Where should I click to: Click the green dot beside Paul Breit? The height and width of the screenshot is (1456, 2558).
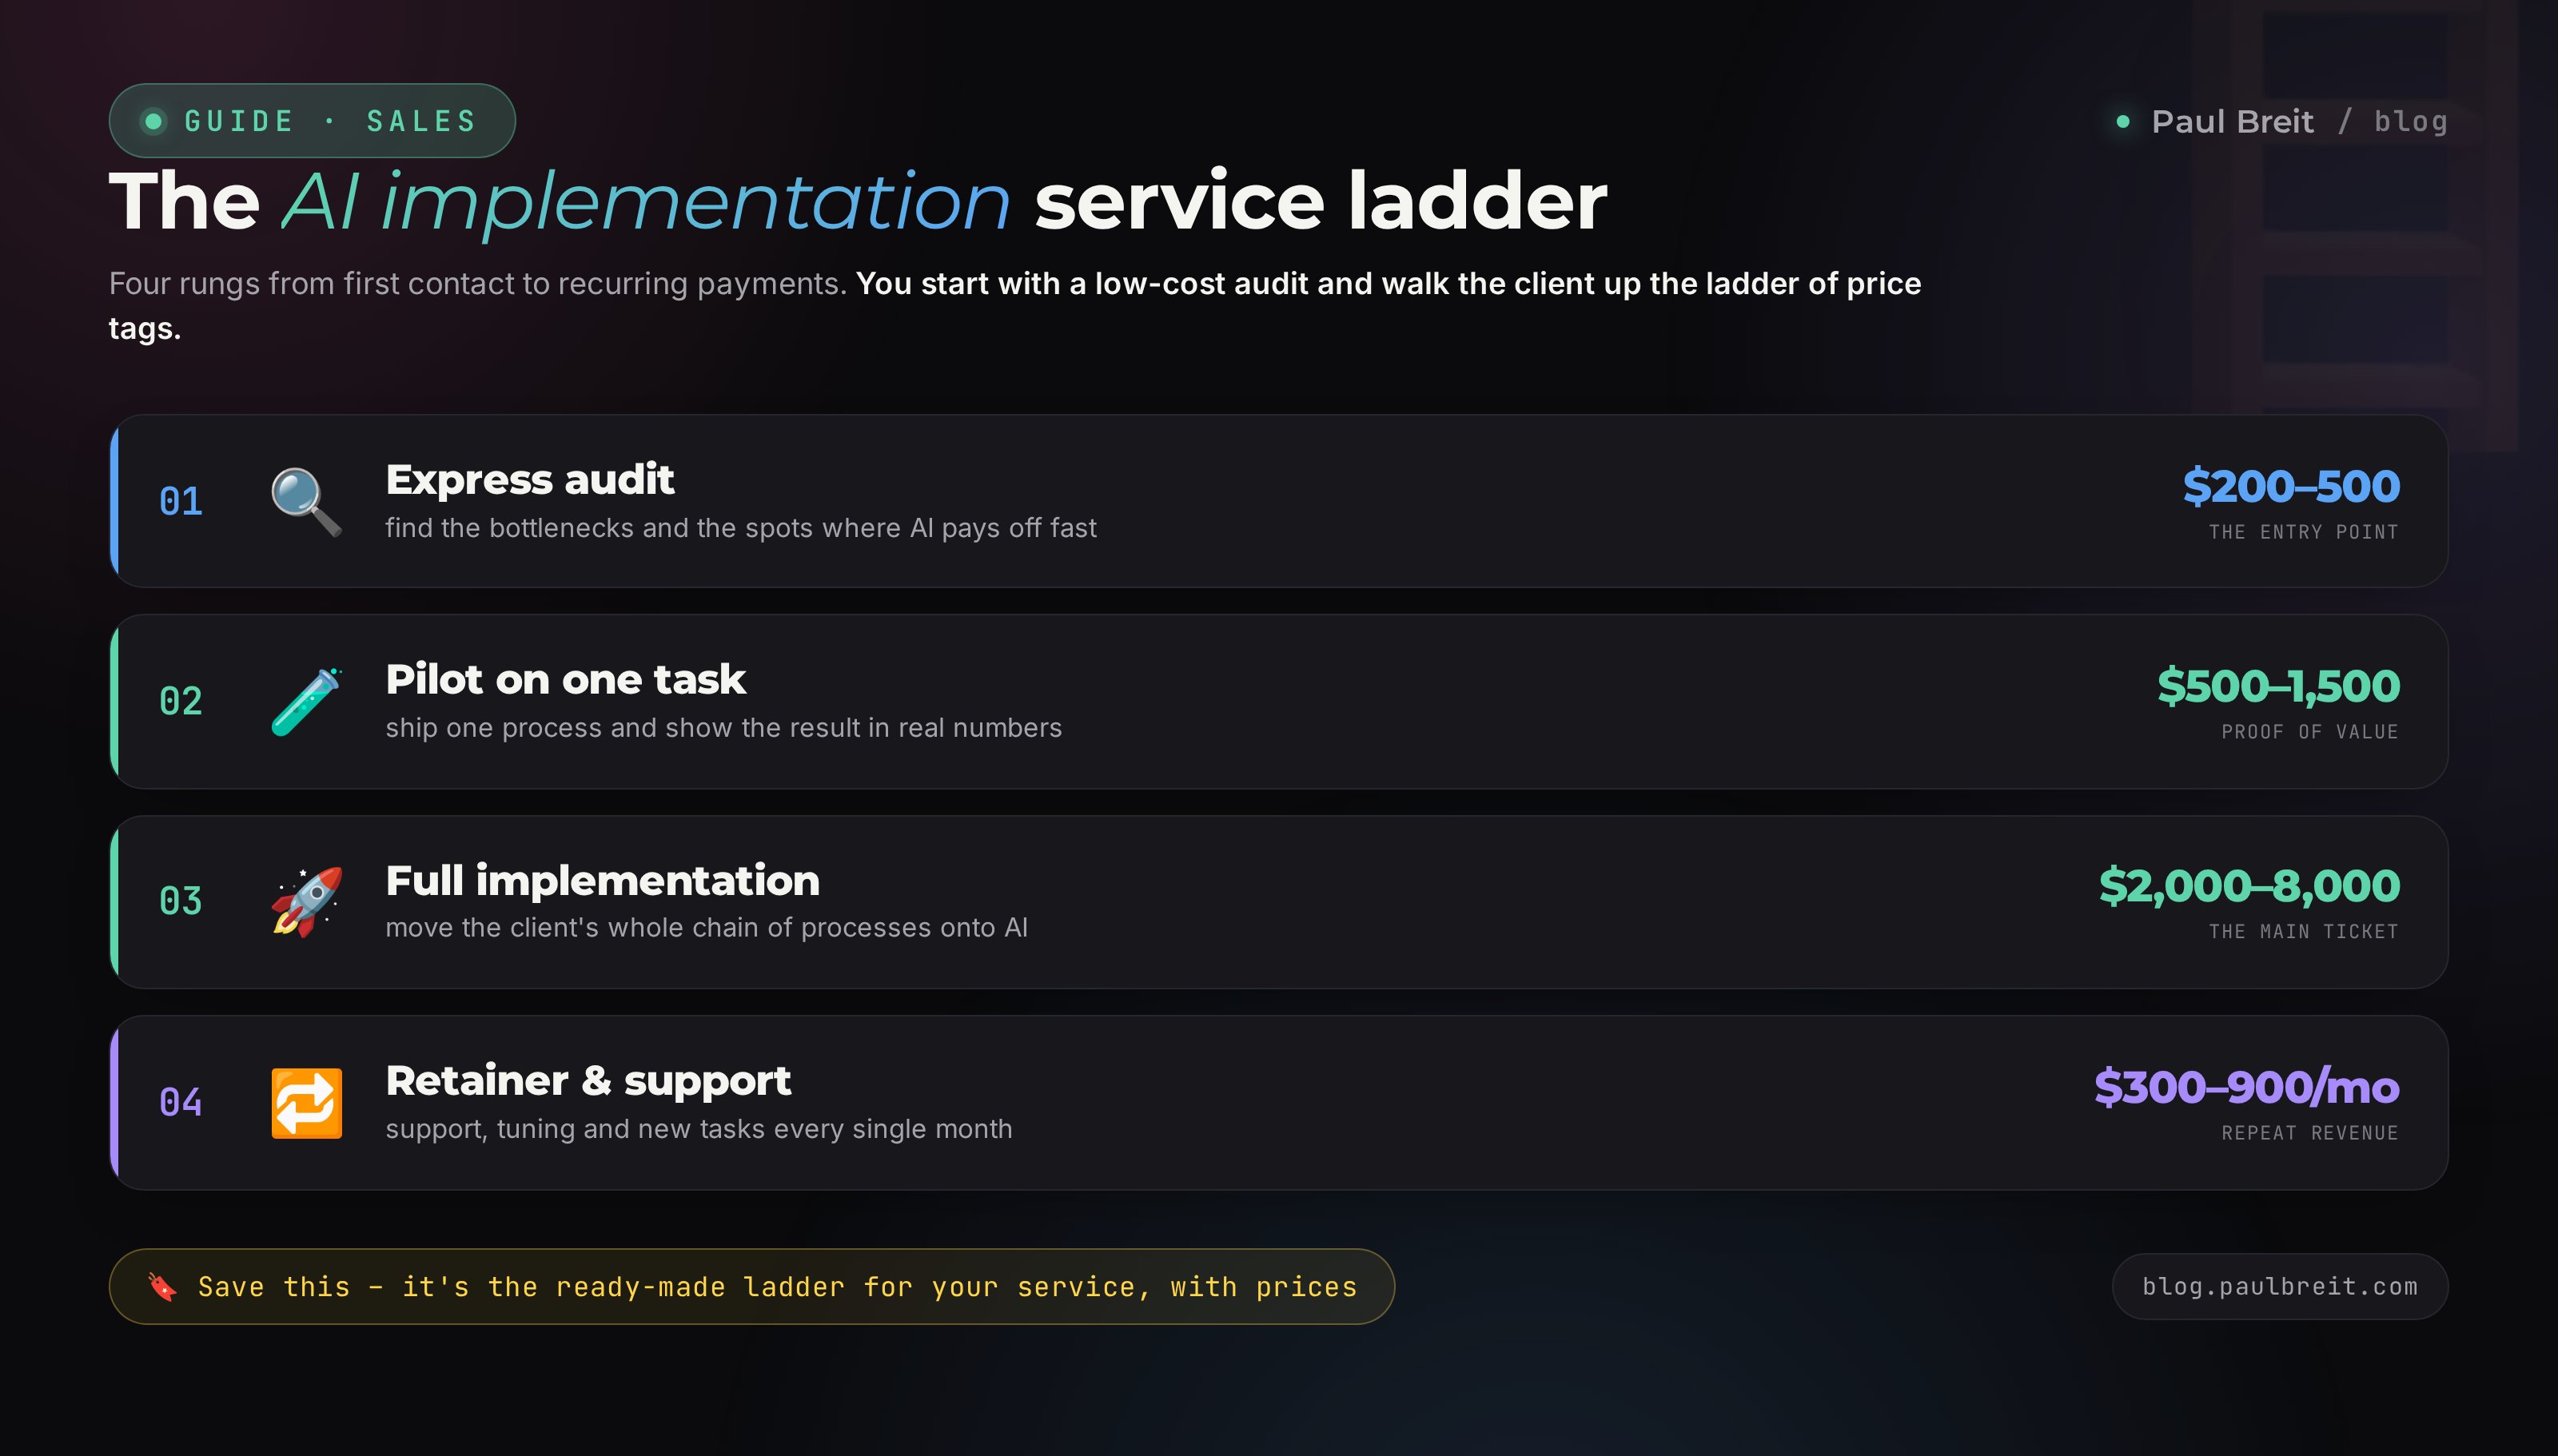pyautogui.click(x=2123, y=122)
